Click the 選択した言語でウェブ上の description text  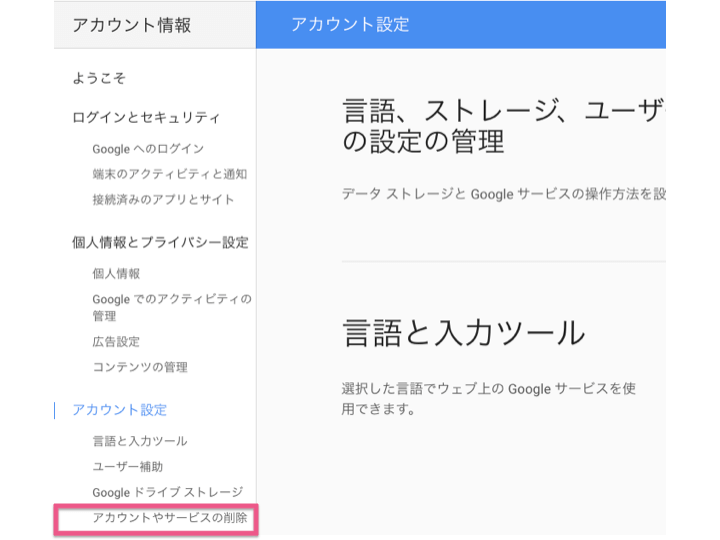tap(489, 399)
